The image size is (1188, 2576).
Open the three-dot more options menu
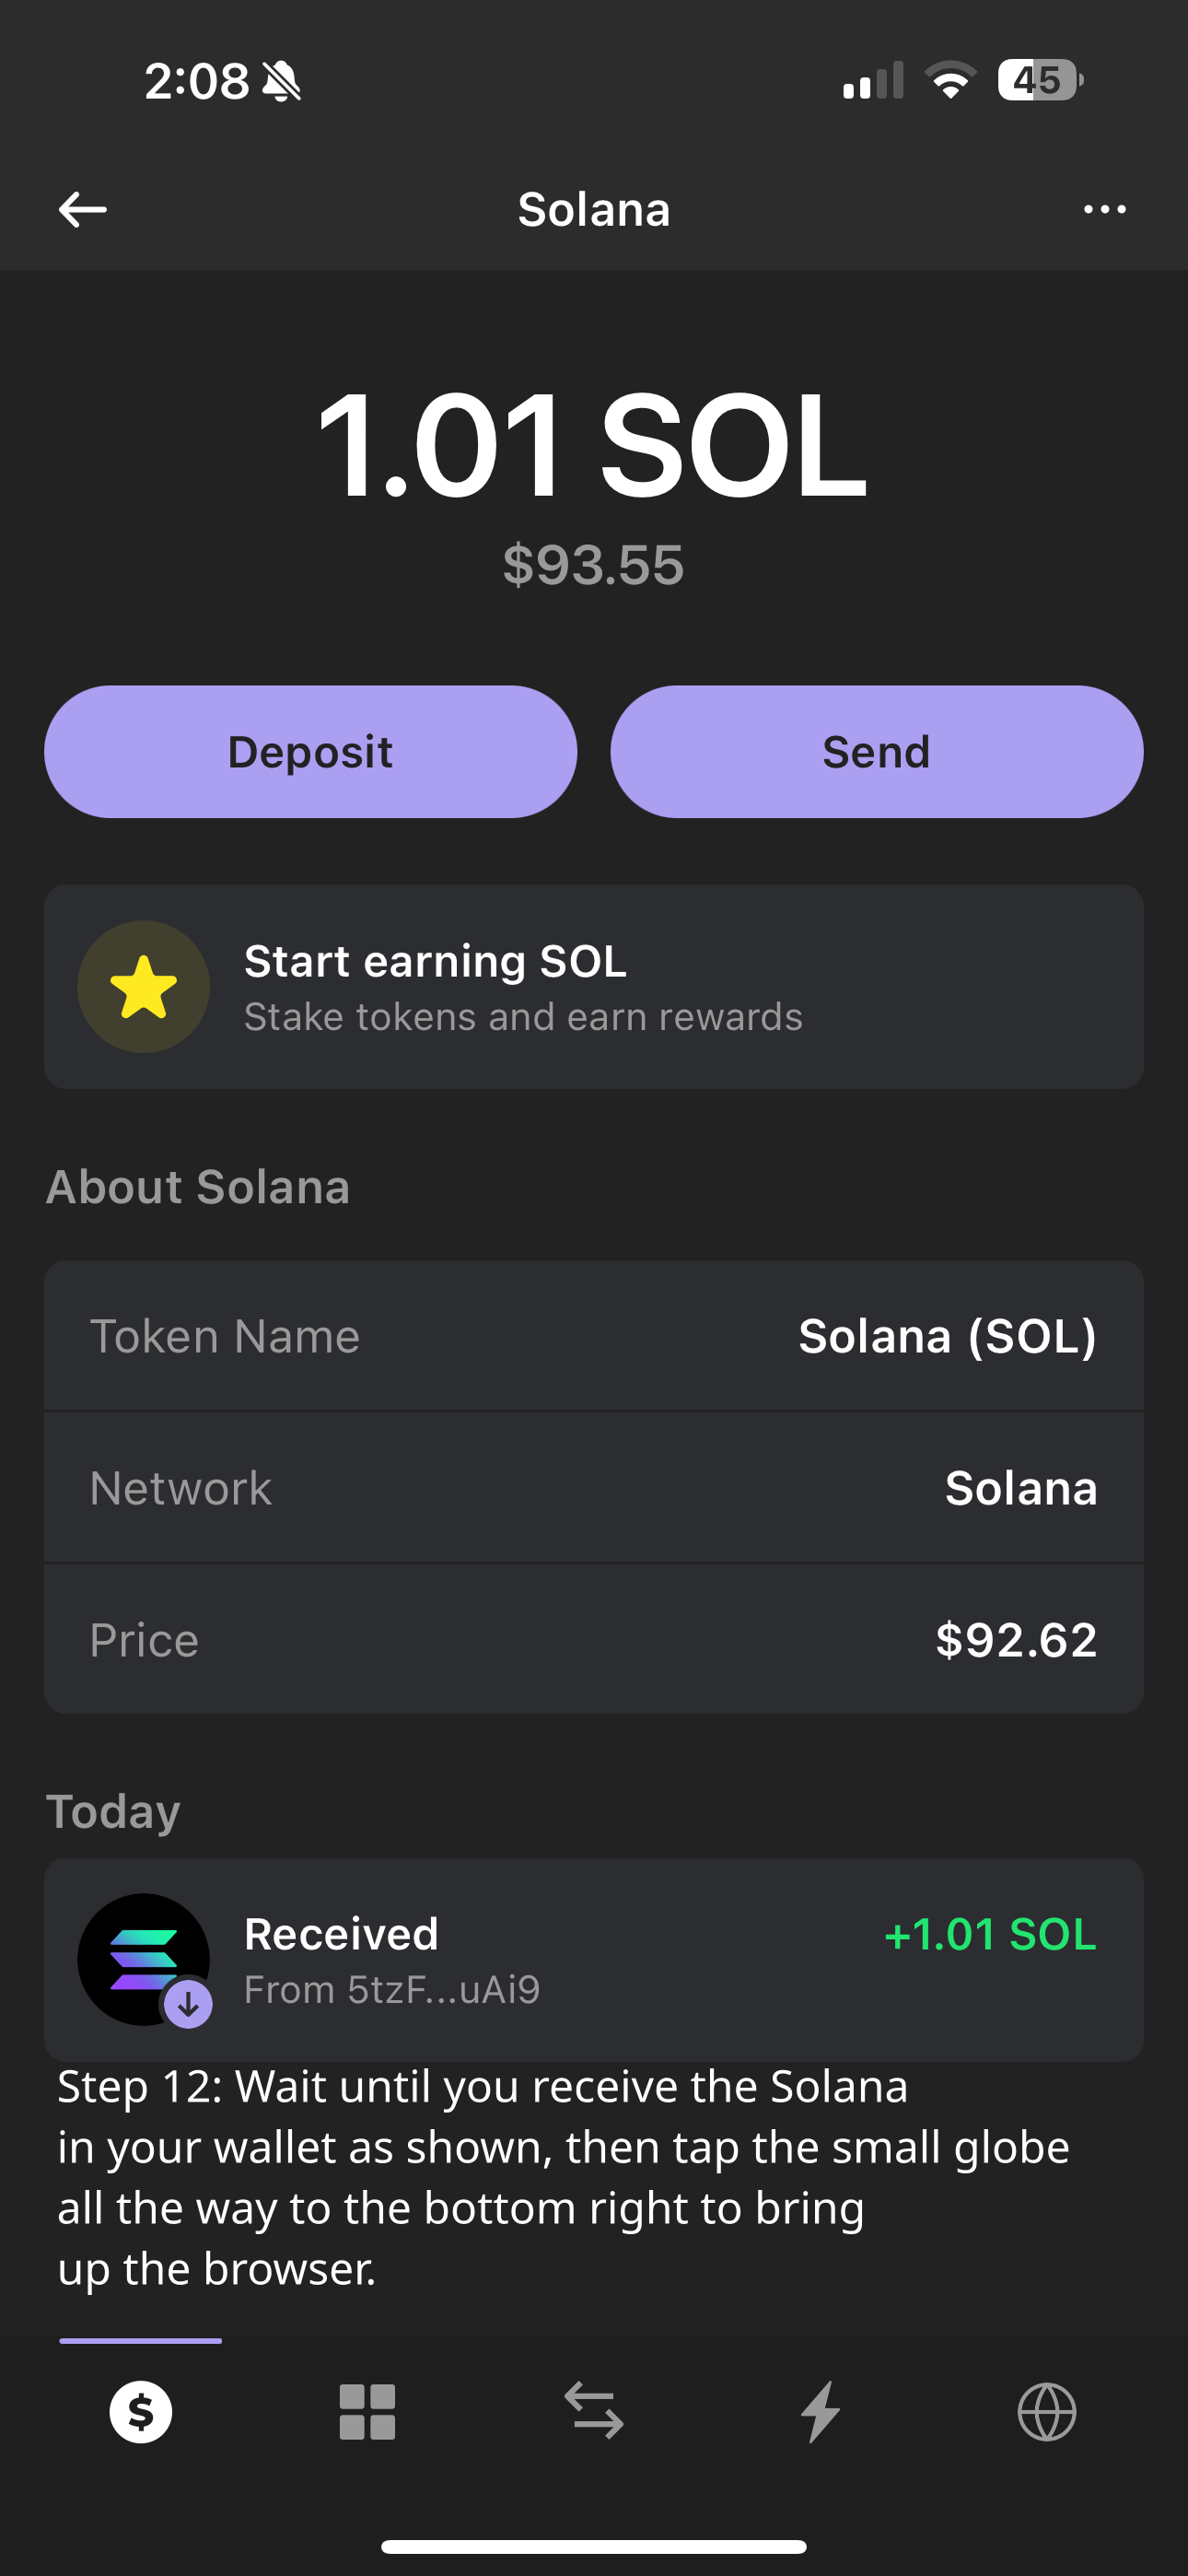[1104, 210]
